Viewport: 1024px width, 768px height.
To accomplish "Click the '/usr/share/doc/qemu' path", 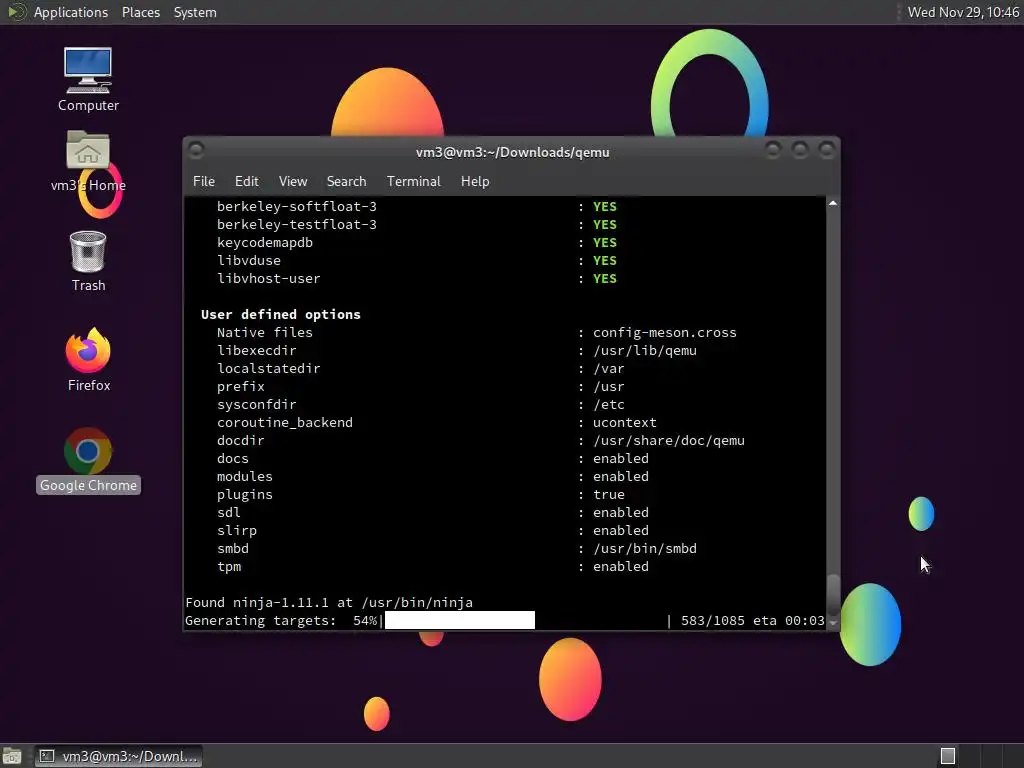I will coord(669,441).
